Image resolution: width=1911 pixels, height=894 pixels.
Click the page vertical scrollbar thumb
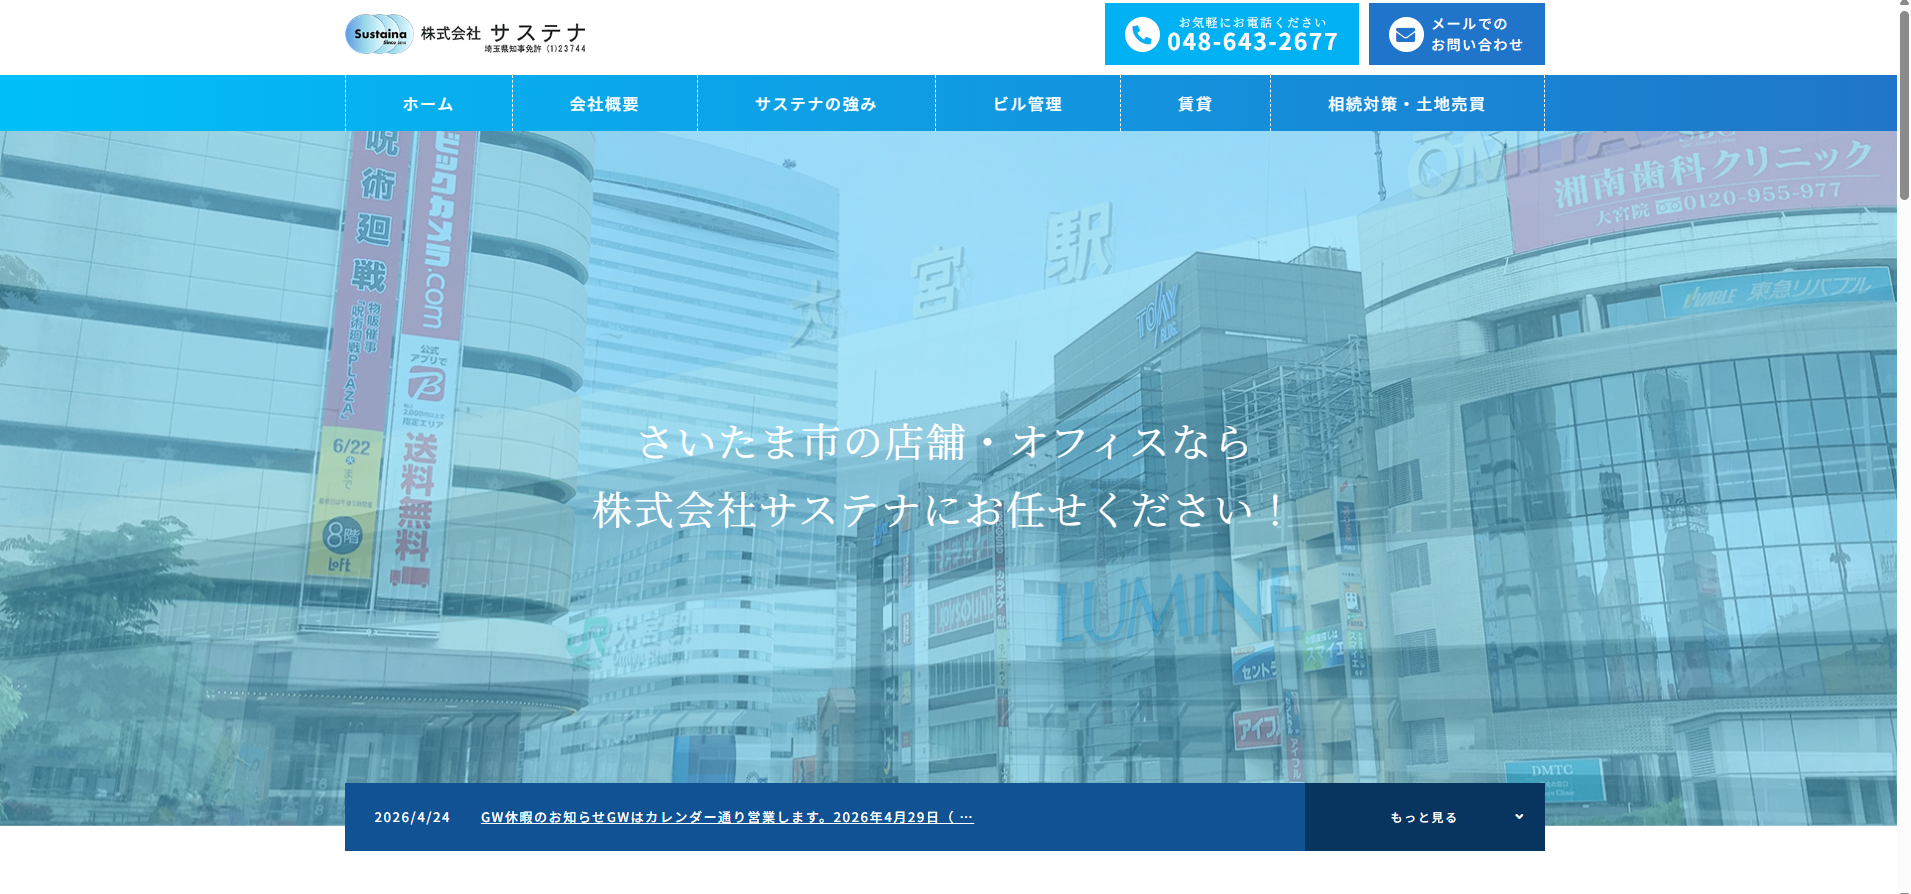[x=1904, y=105]
